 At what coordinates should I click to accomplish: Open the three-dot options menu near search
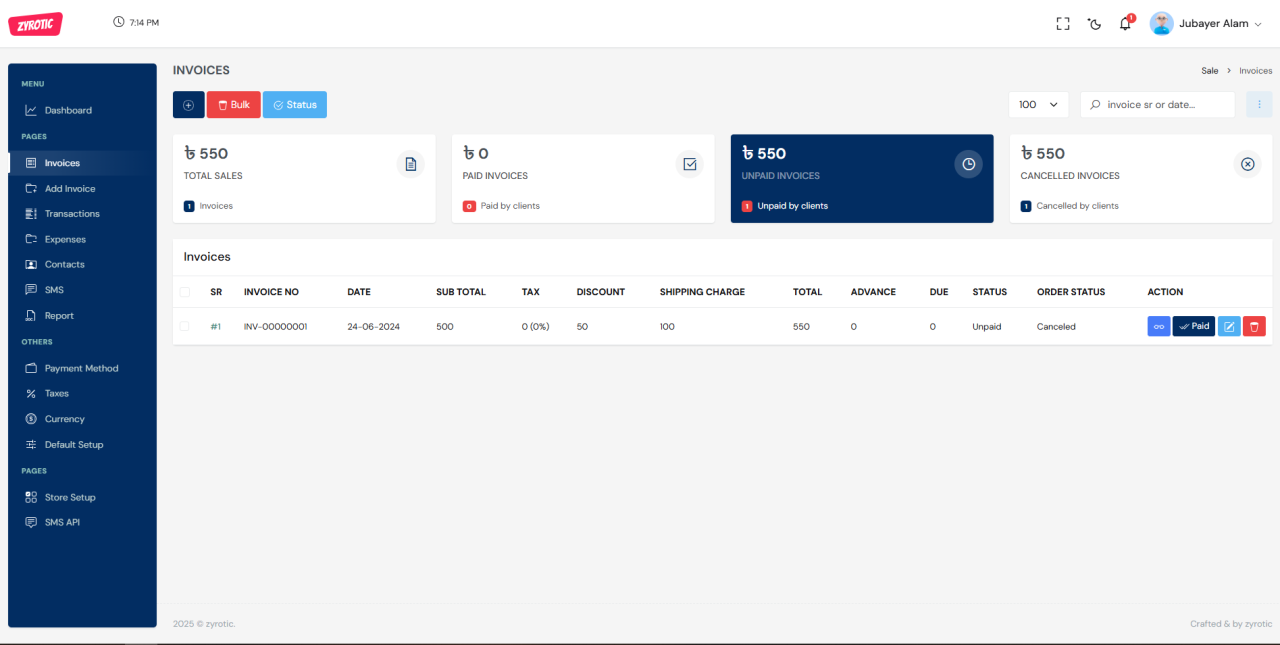point(1259,104)
